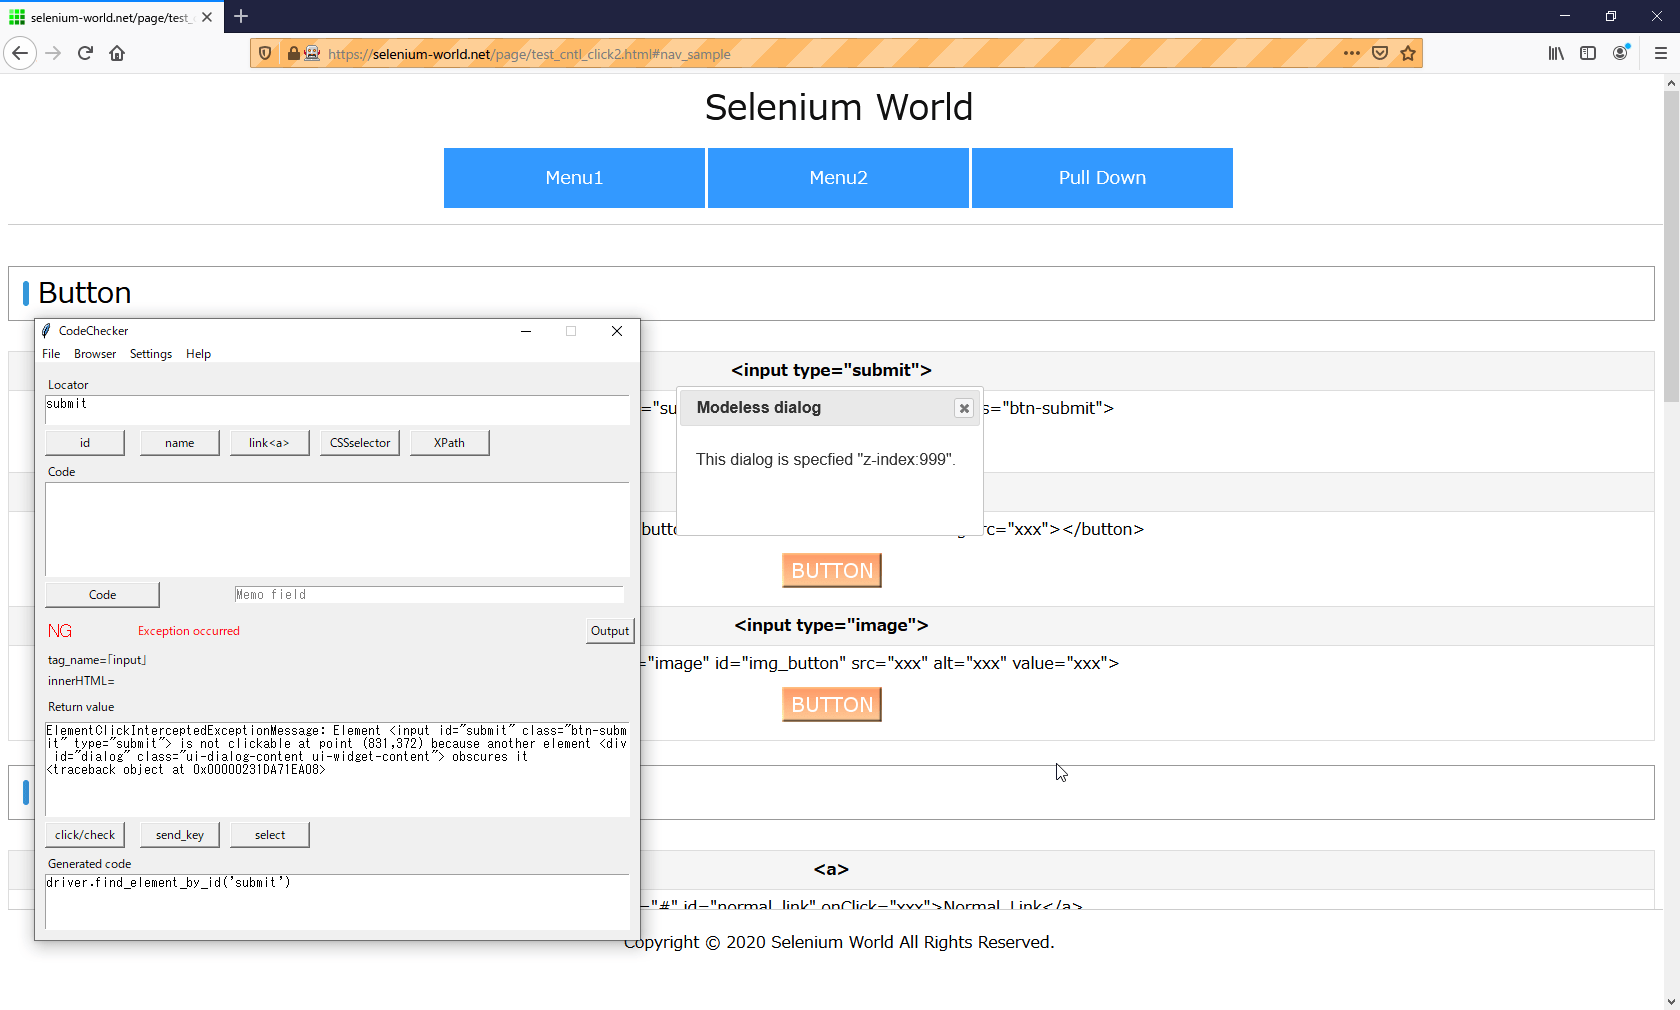Reload the page with the refresh icon
This screenshot has height=1010, width=1680.
85,53
